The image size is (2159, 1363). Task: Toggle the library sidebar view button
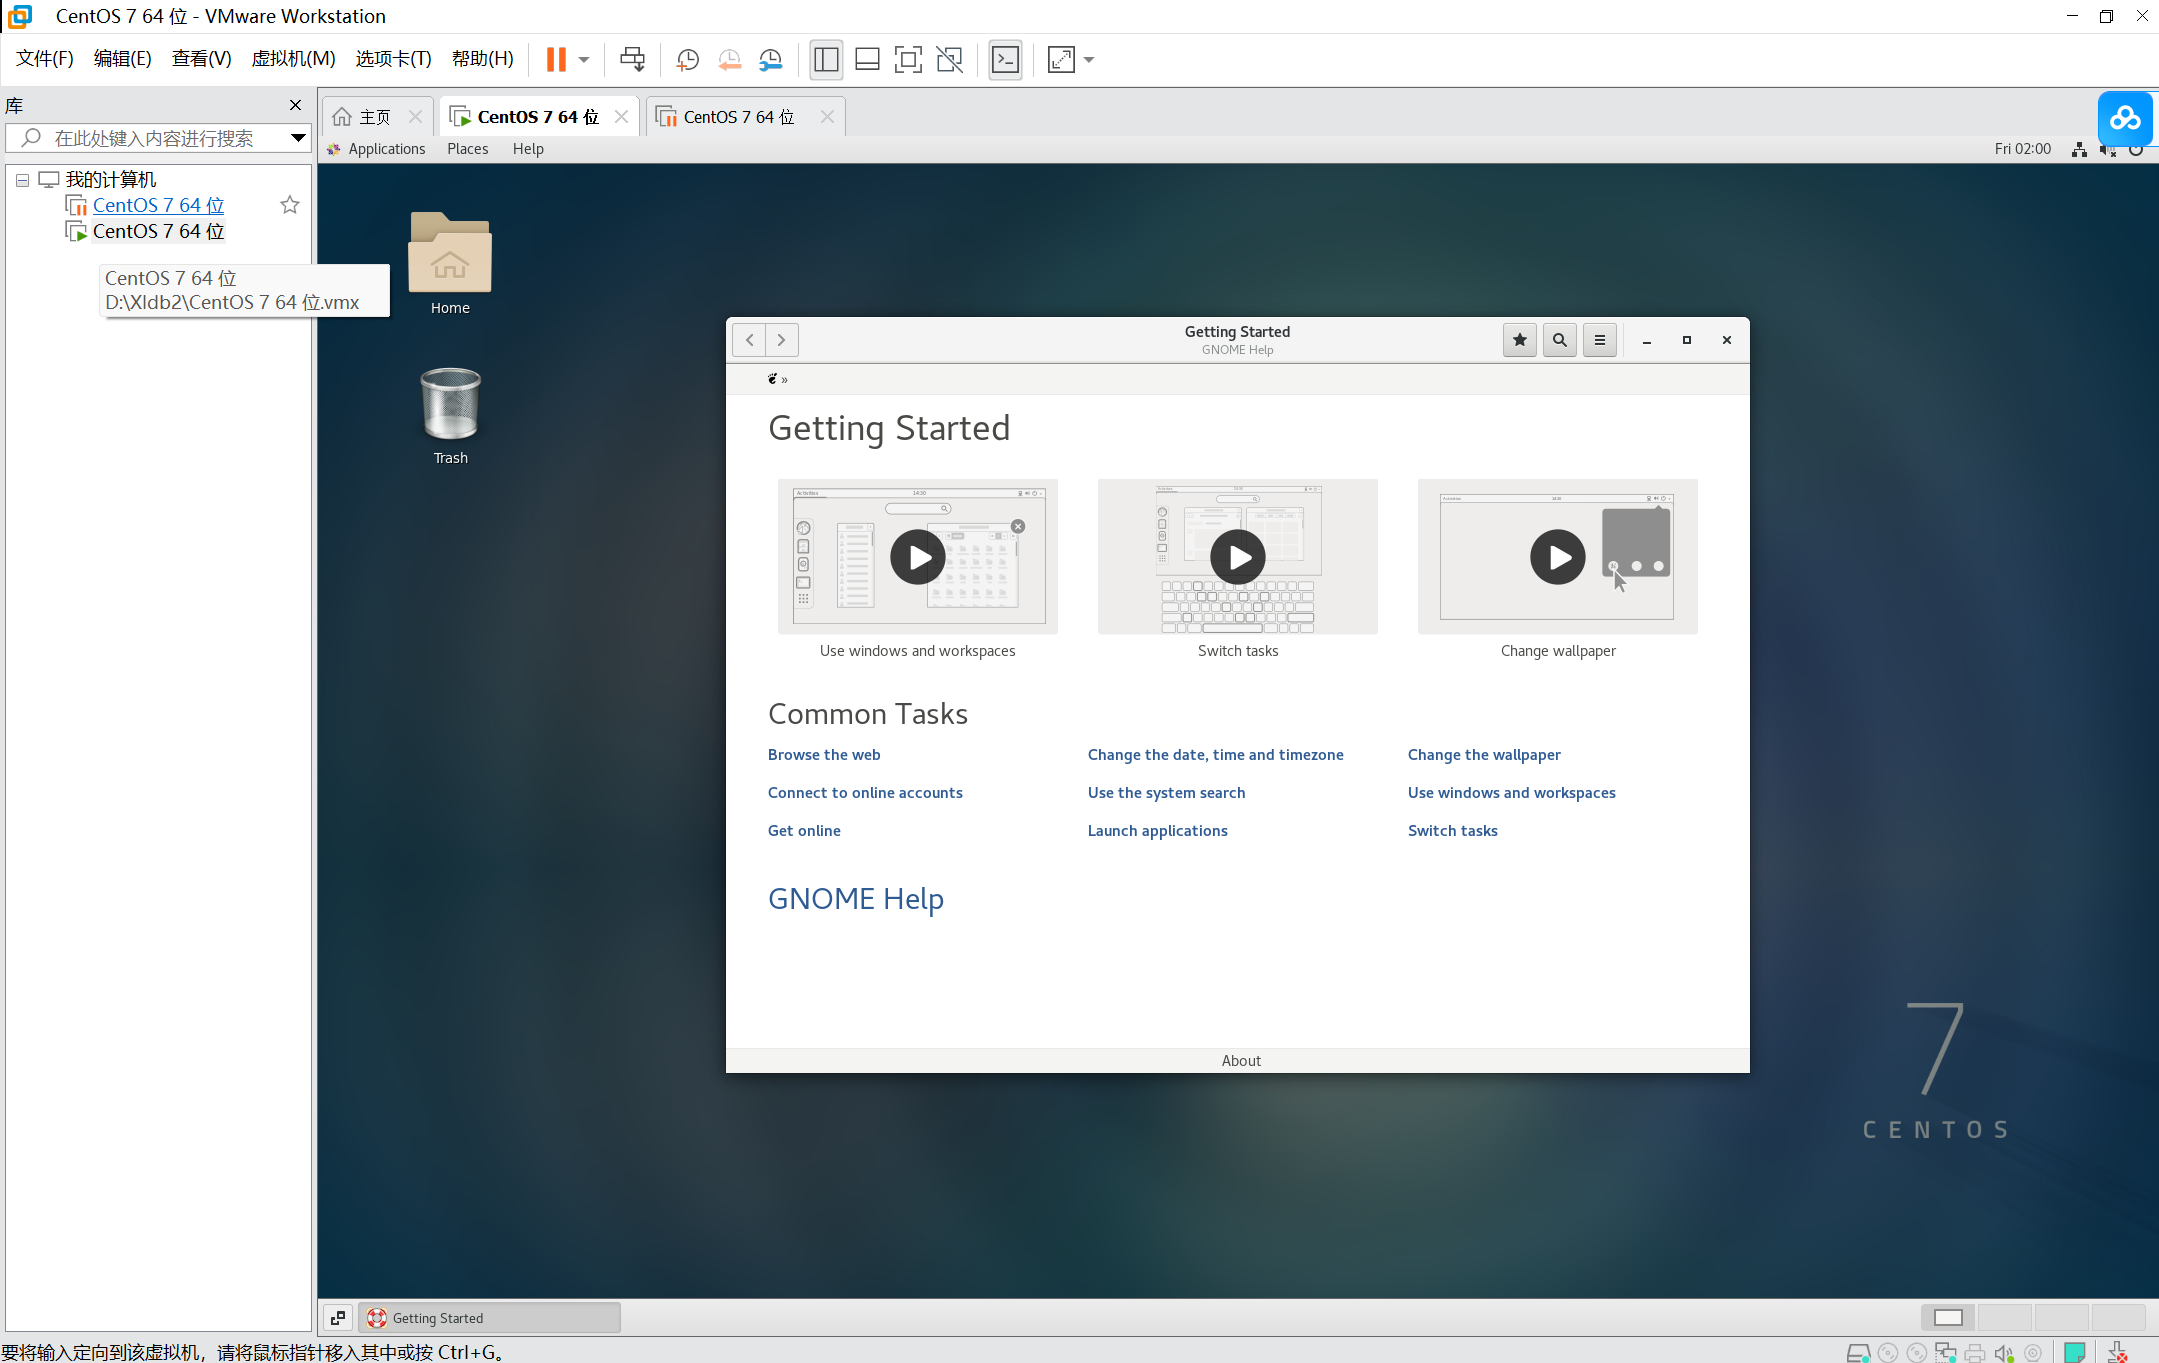tap(826, 60)
